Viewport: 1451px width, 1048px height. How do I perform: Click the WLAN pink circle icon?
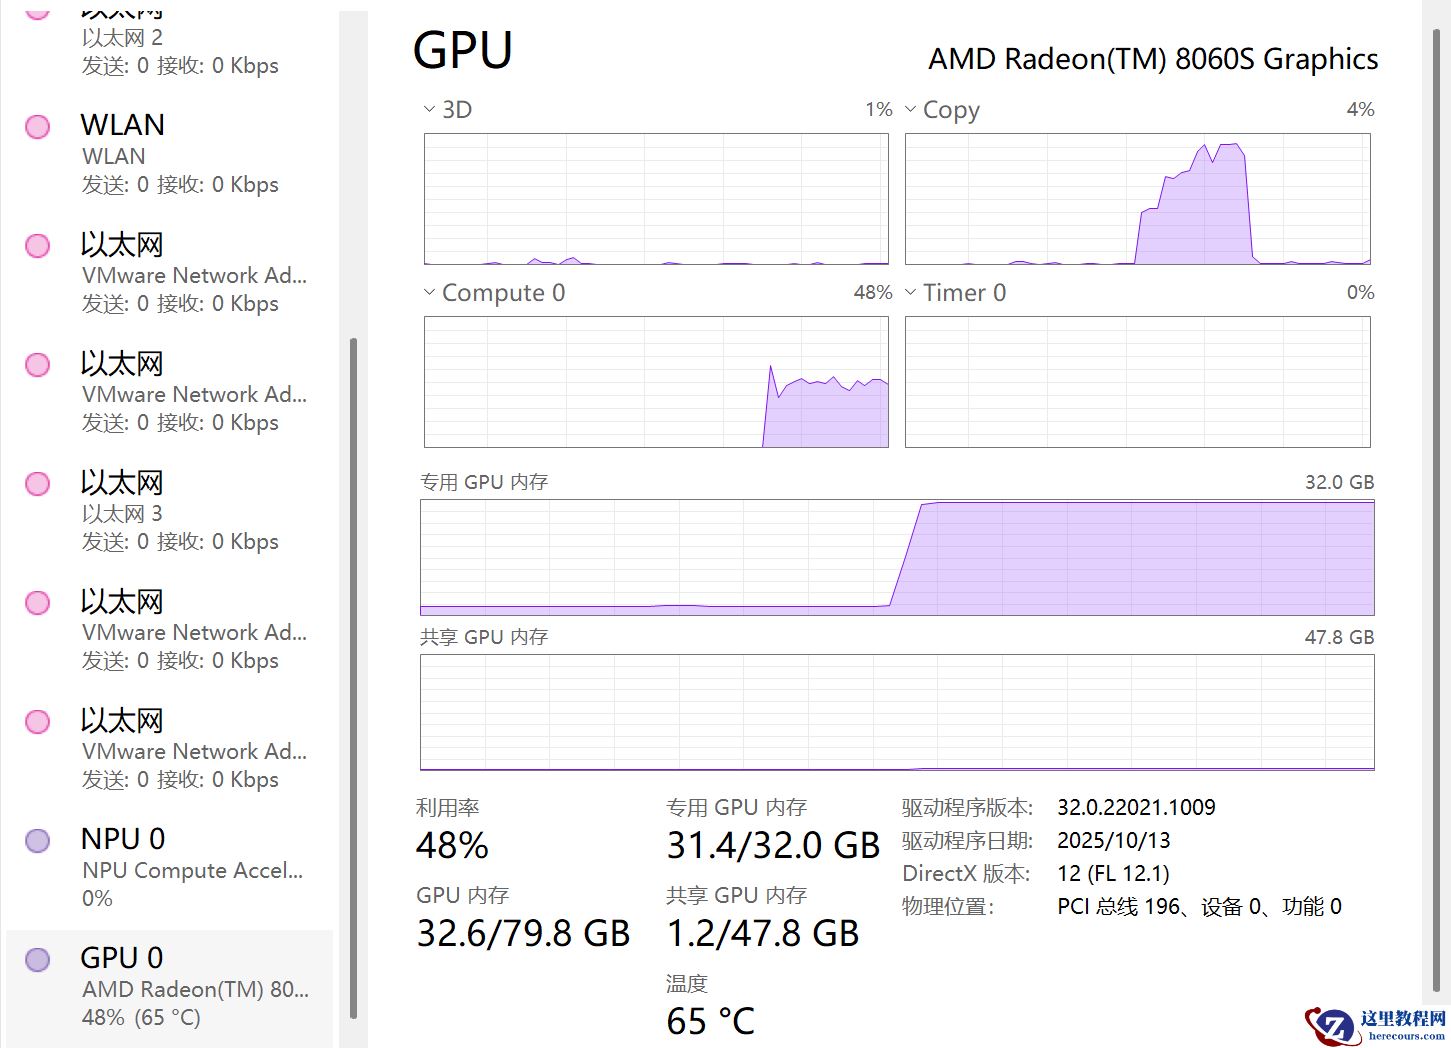coord(38,127)
